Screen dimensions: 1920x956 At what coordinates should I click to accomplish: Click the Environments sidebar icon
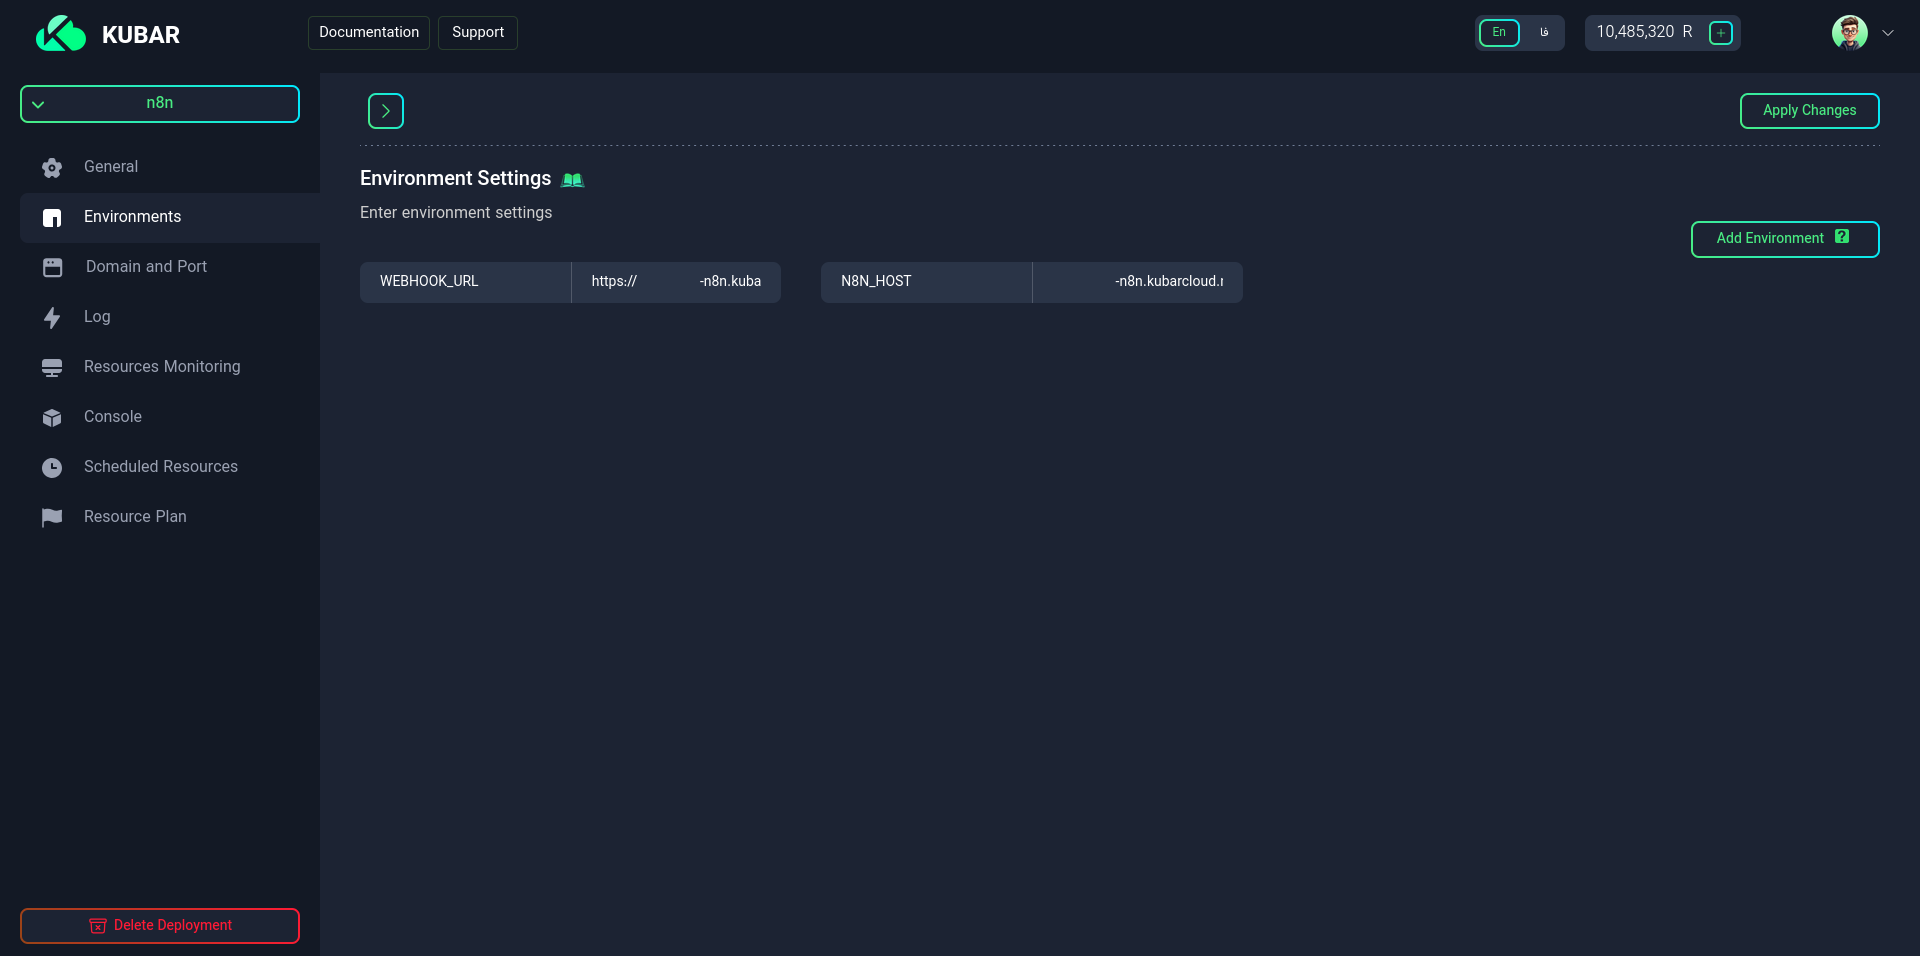[52, 218]
